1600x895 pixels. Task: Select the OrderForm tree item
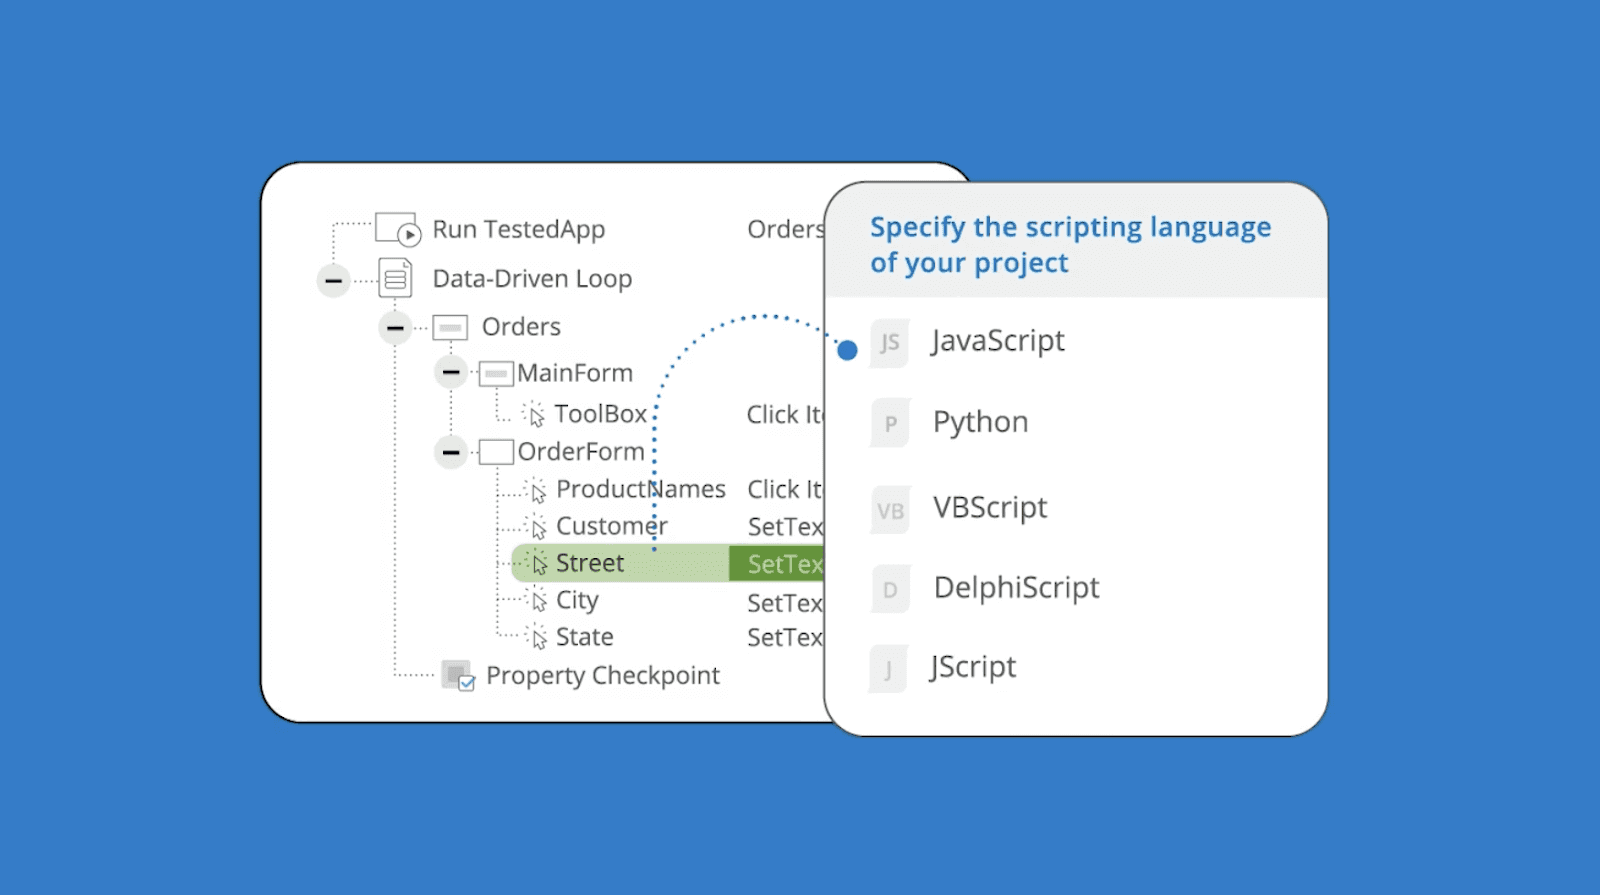(x=581, y=452)
